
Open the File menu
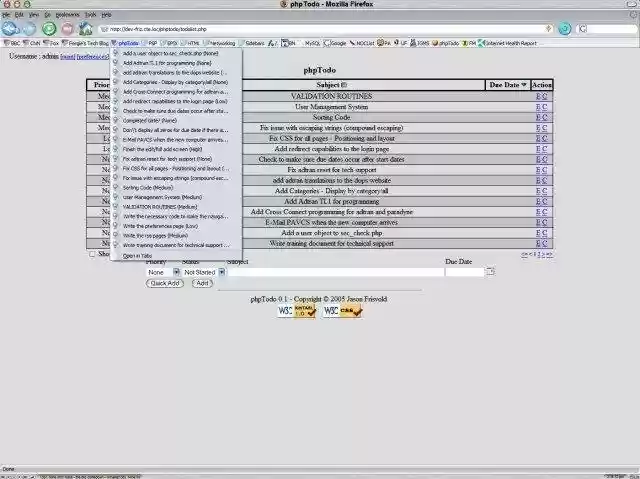coord(6,15)
